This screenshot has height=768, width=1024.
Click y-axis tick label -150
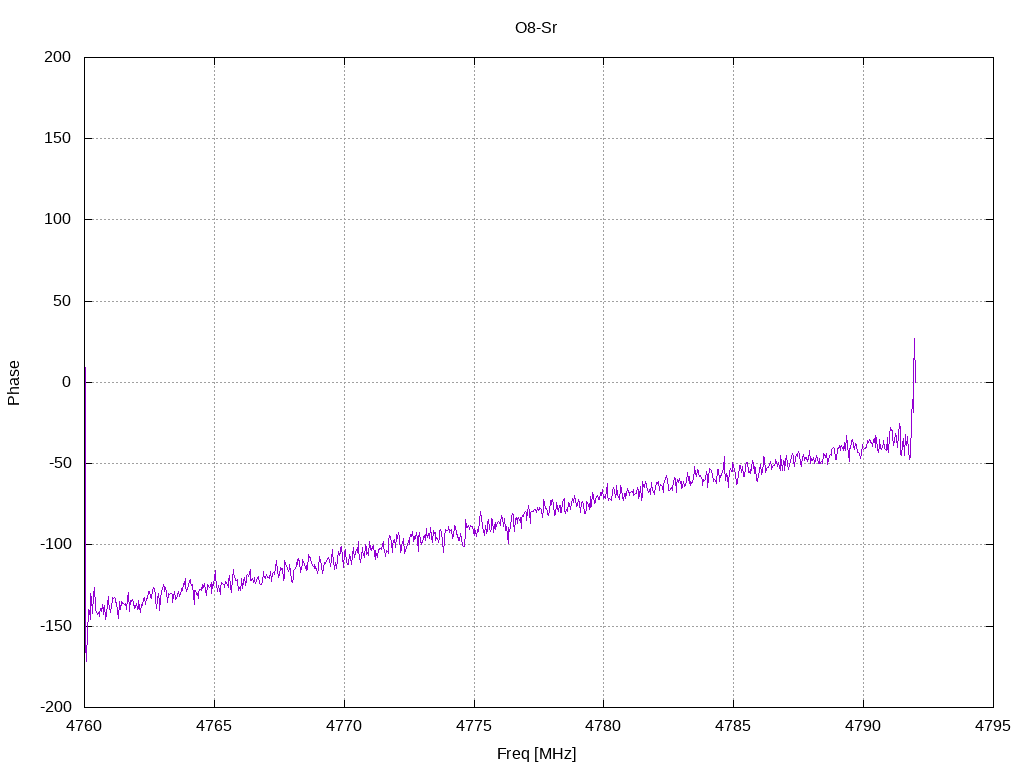coord(56,626)
